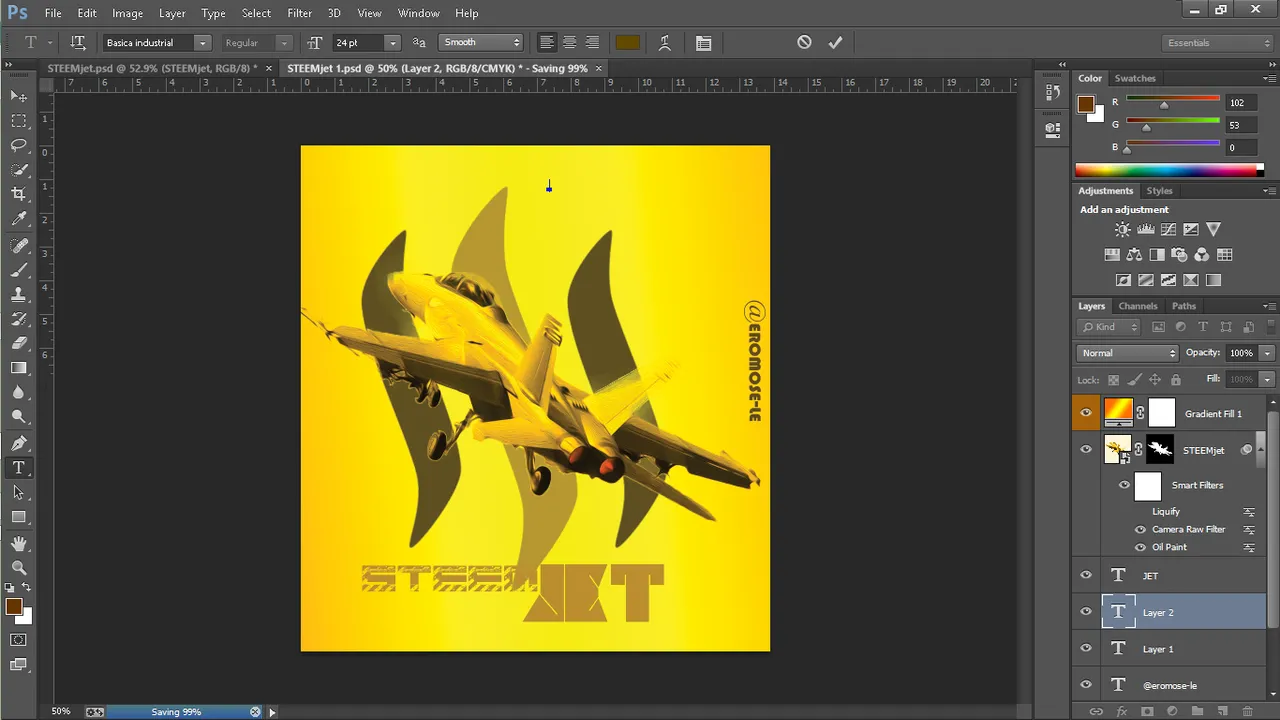Select the Crop tool
This screenshot has width=1280, height=720.
point(19,194)
